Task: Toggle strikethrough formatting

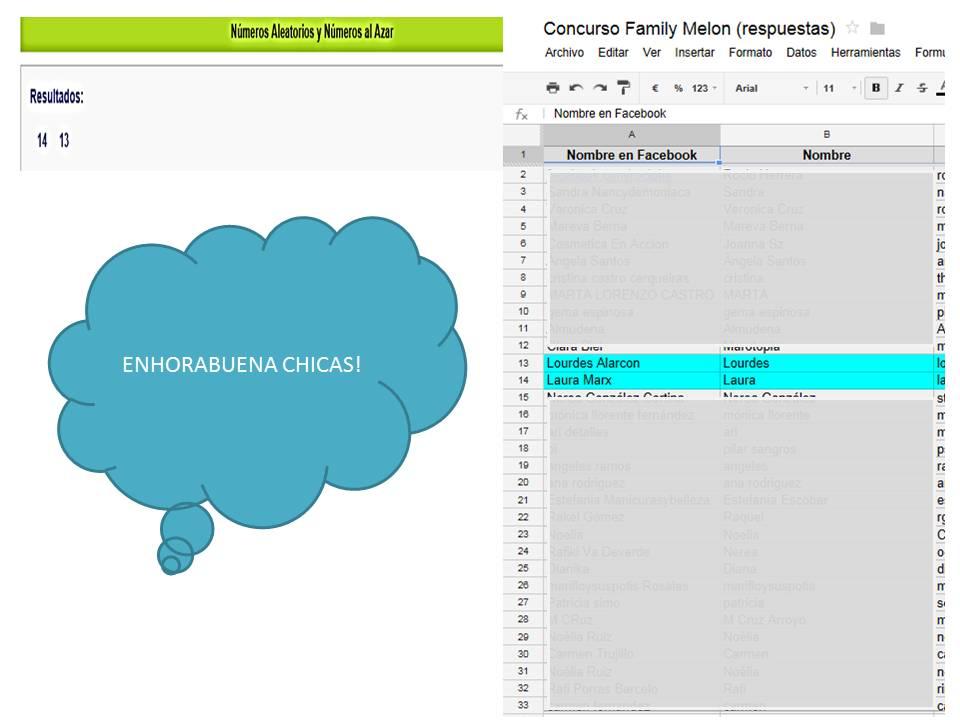Action: tap(922, 88)
